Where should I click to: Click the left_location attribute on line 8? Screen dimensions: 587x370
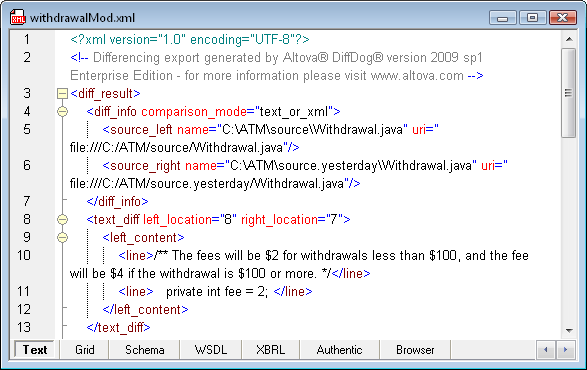pos(177,219)
